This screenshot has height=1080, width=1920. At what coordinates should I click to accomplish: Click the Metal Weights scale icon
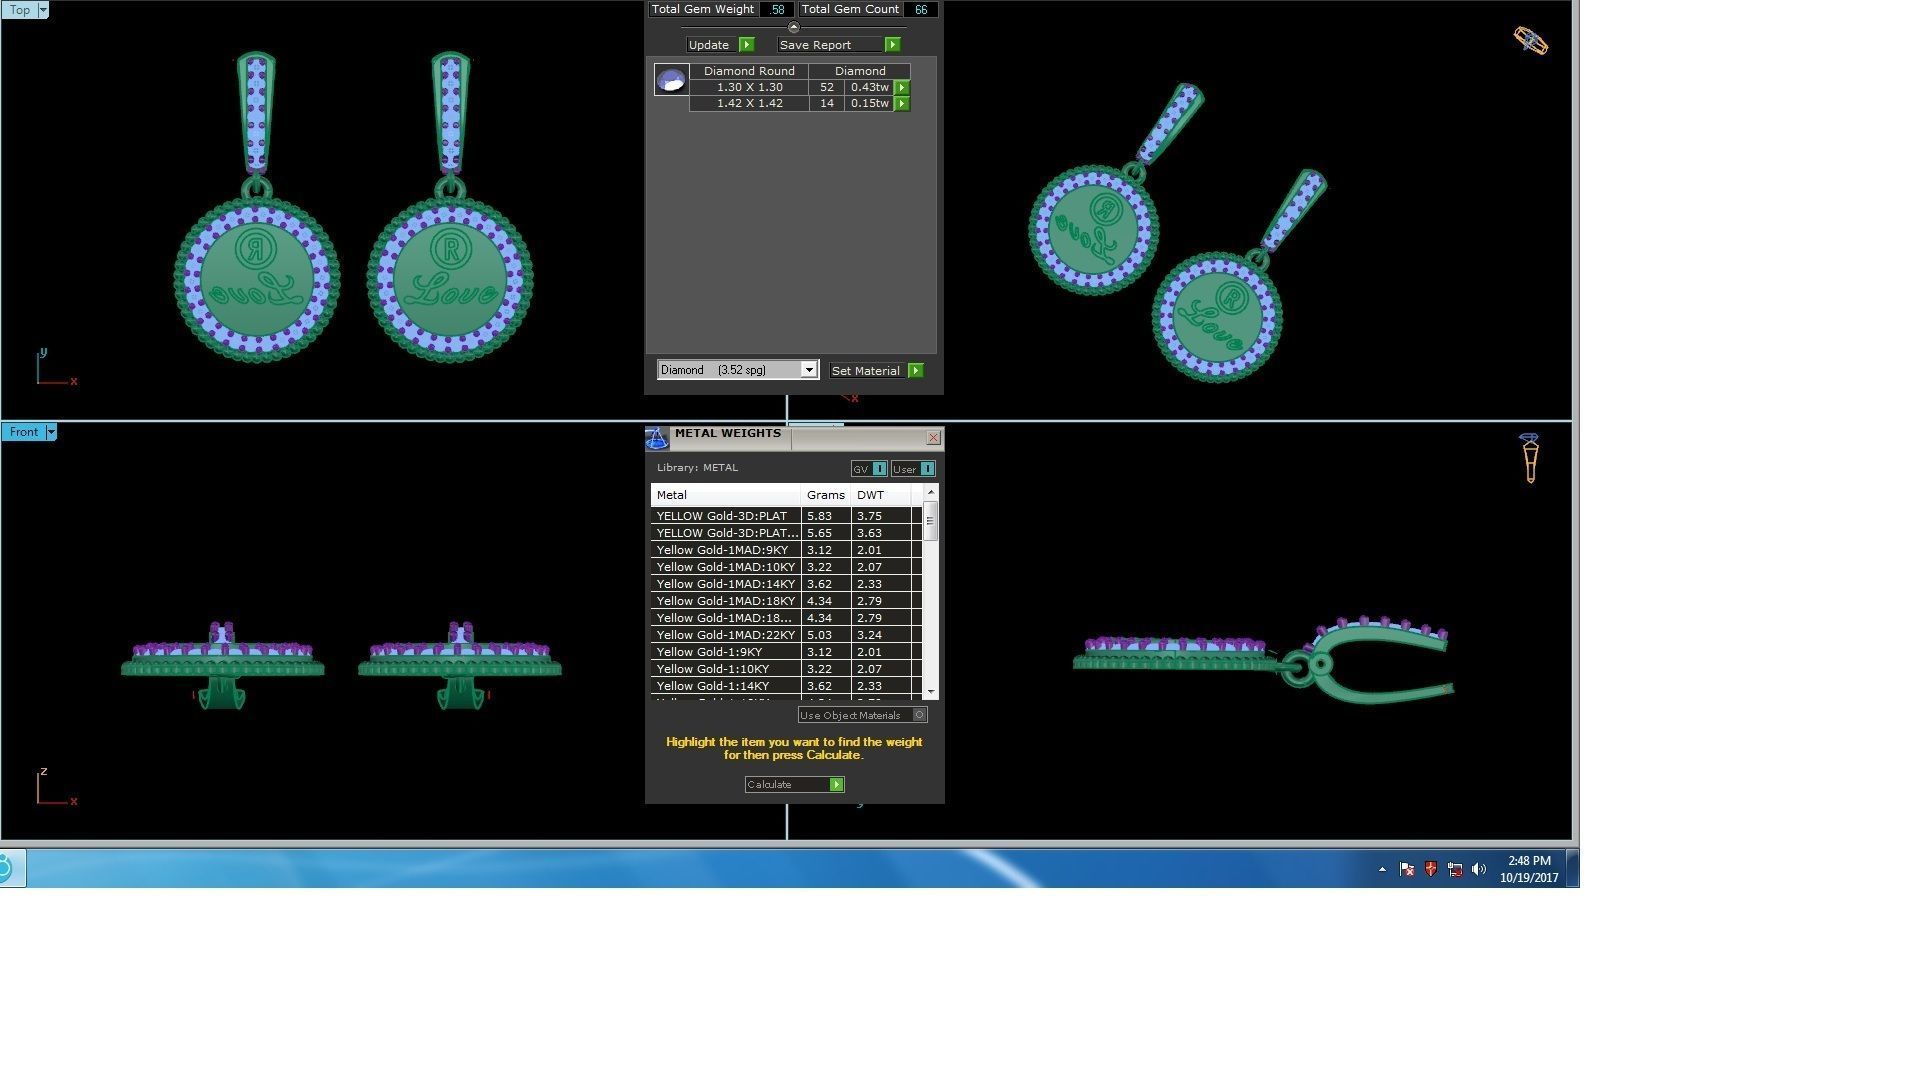[x=657, y=438]
